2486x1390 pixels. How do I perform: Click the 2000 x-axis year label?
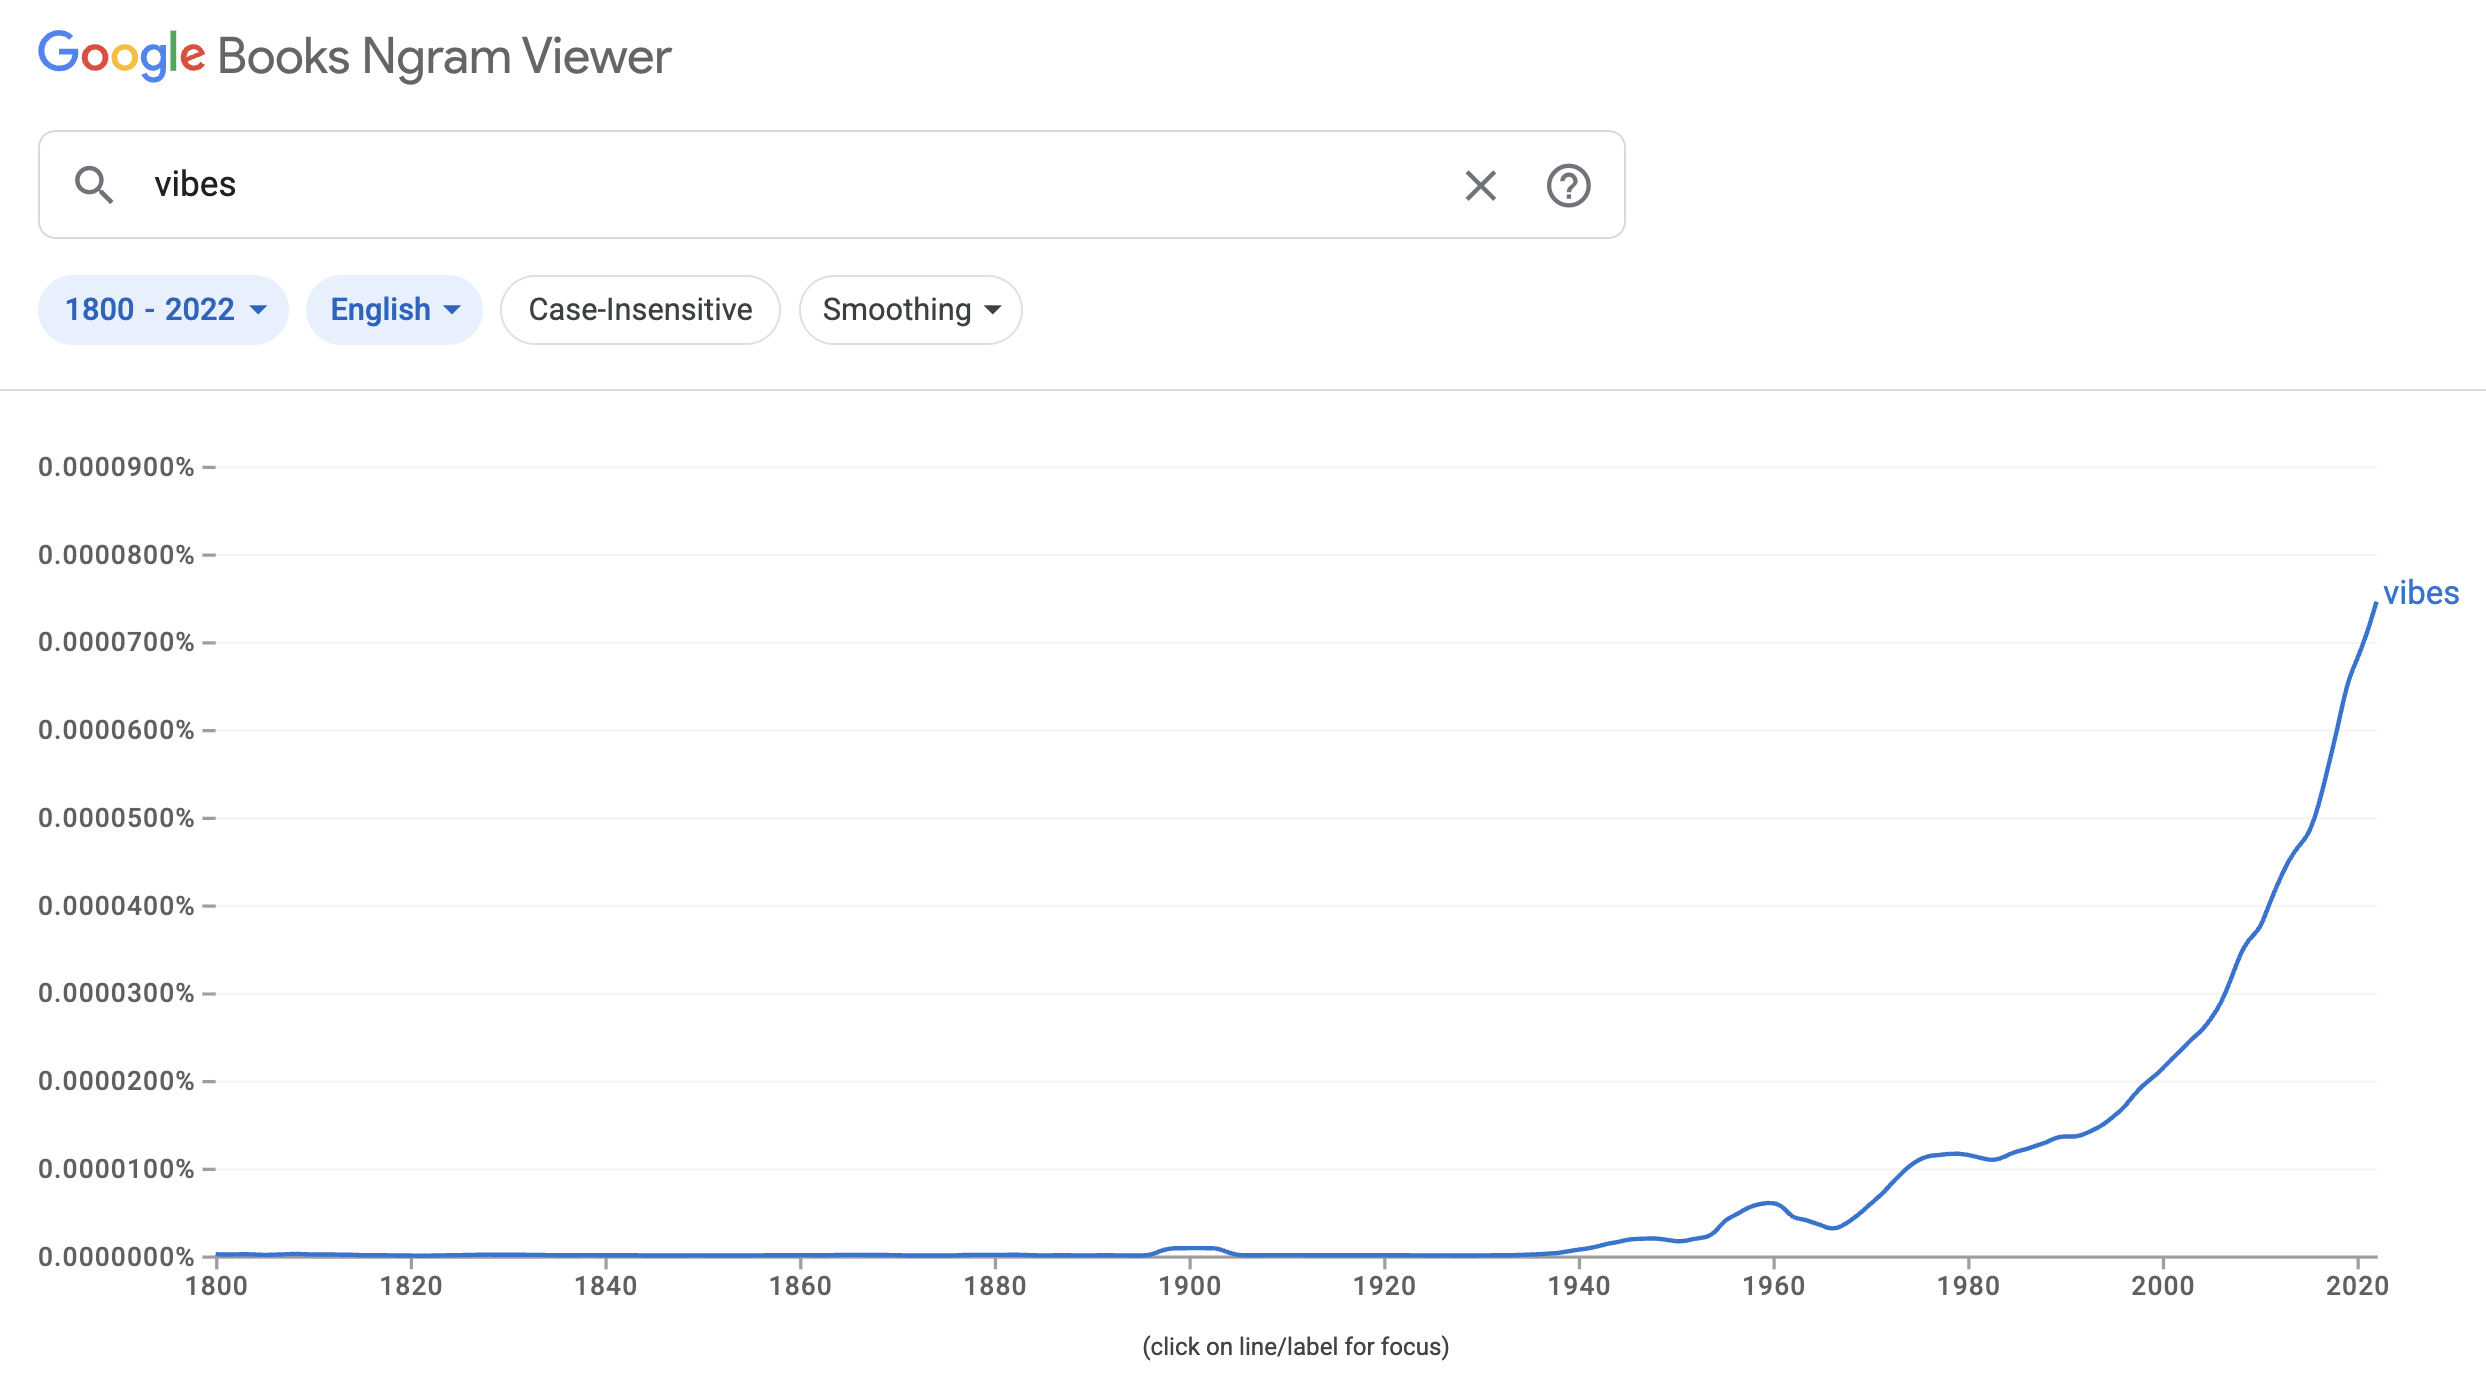tap(2162, 1286)
